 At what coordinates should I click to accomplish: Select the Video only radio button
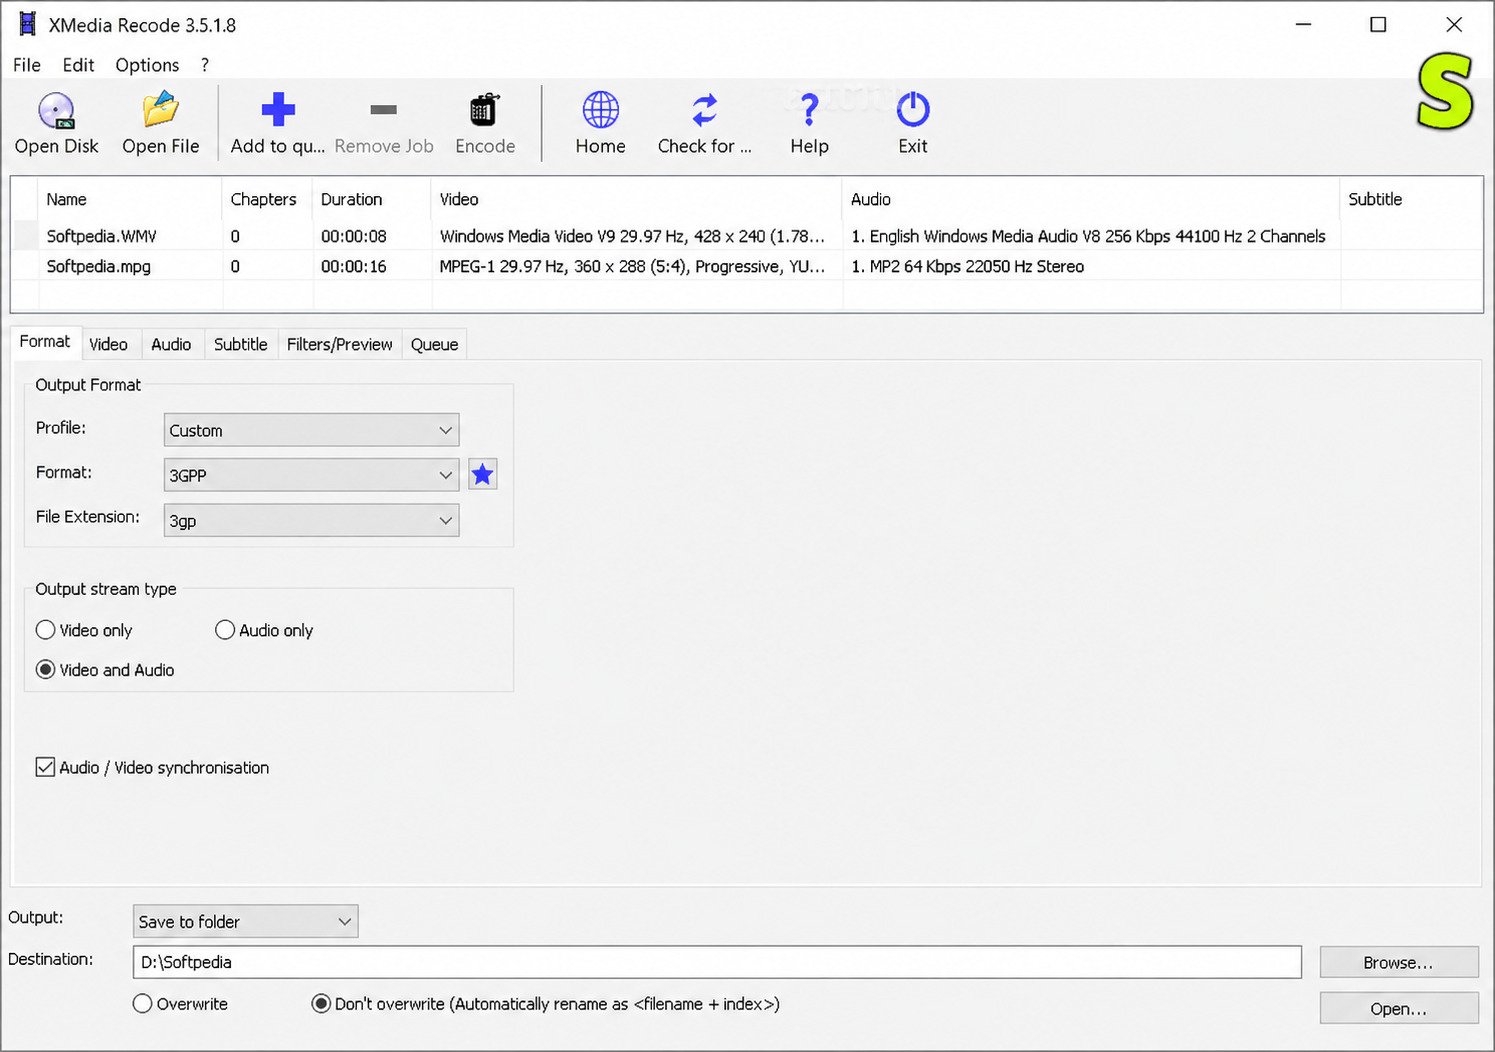tap(45, 630)
